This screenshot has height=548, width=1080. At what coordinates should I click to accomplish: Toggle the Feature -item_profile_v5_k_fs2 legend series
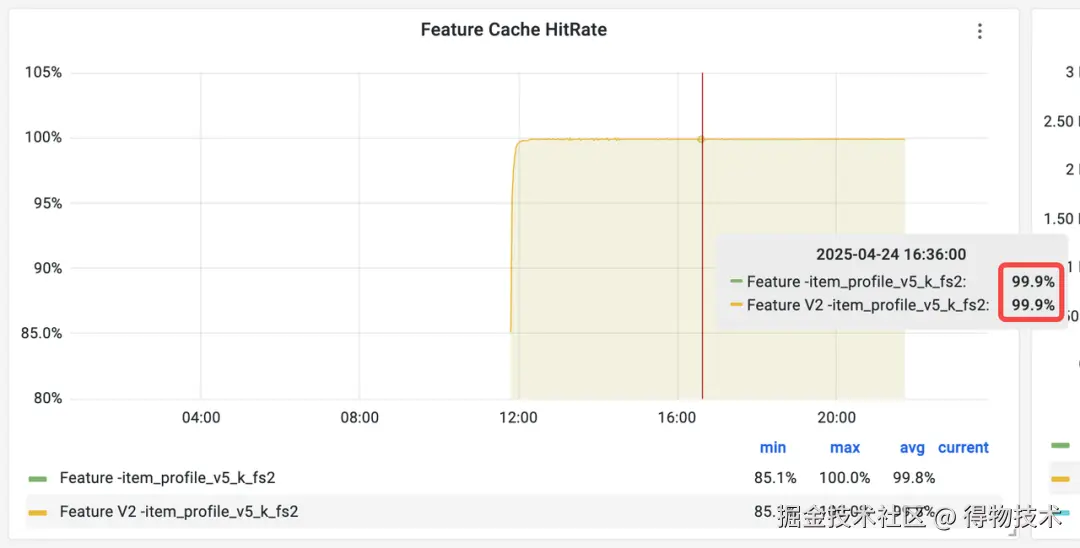[x=167, y=478]
